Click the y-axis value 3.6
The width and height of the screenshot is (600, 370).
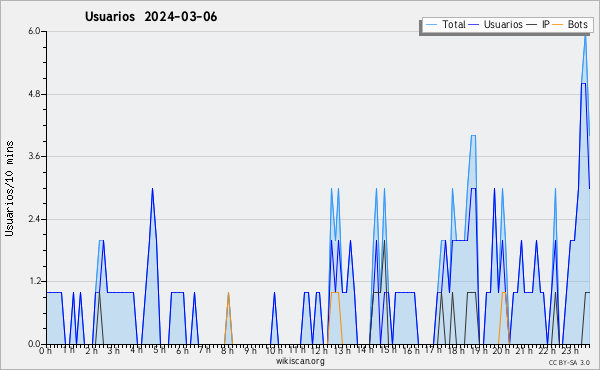click(34, 156)
